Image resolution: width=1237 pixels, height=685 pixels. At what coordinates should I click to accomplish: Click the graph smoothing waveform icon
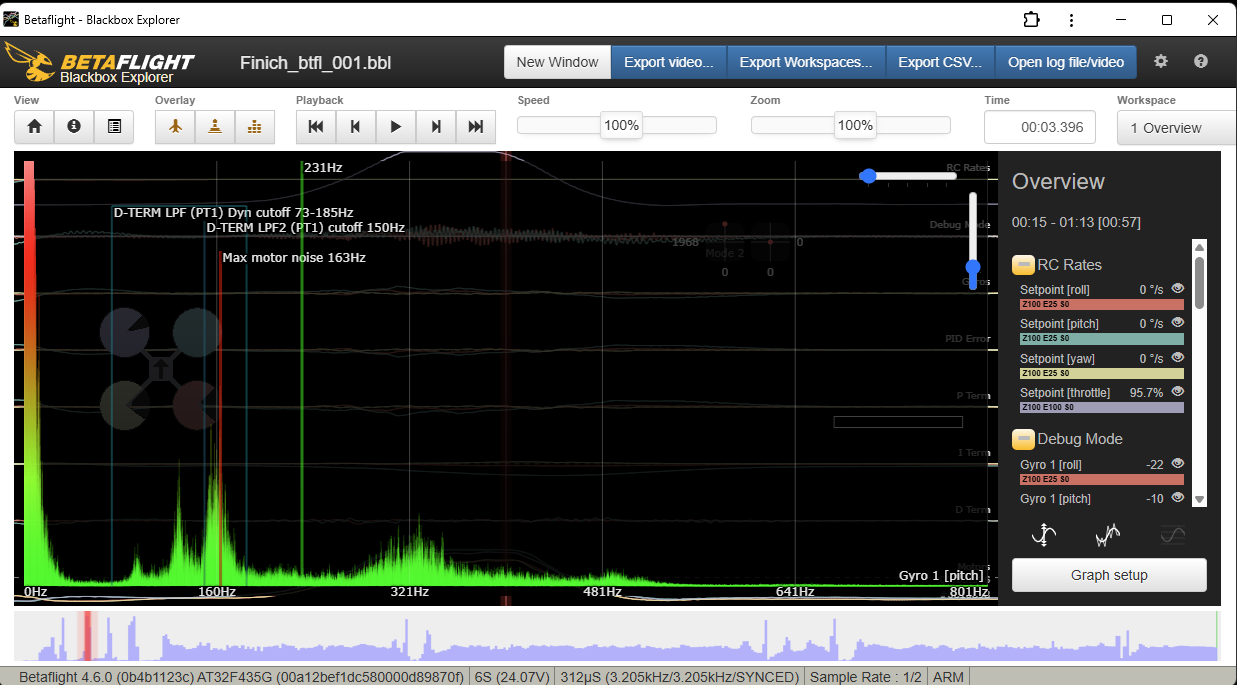point(1108,536)
